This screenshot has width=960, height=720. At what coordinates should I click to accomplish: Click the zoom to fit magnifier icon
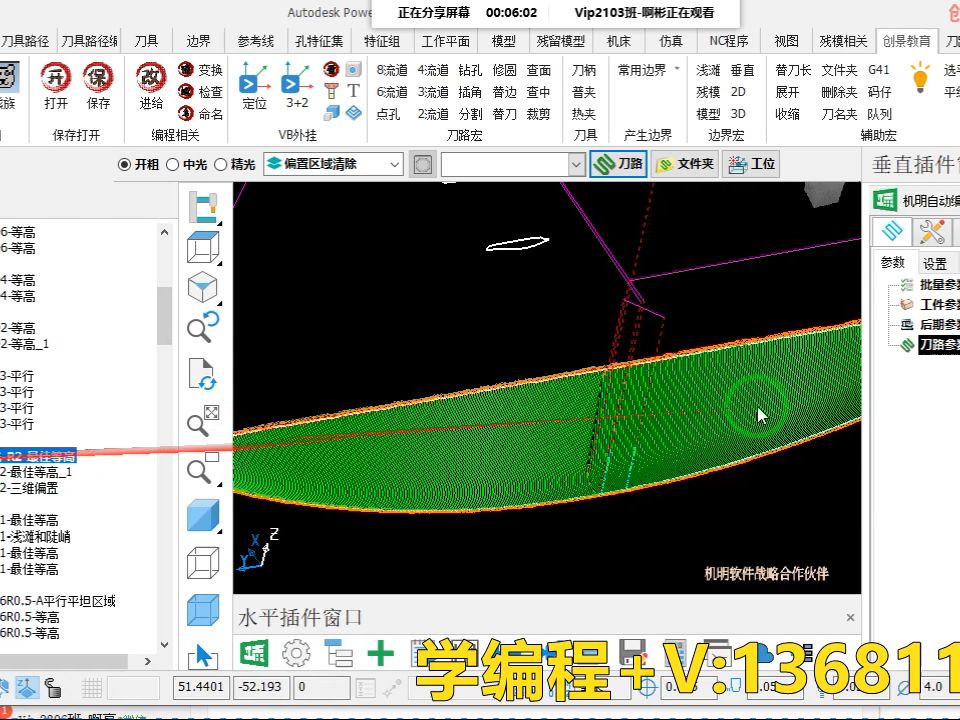pos(203,421)
